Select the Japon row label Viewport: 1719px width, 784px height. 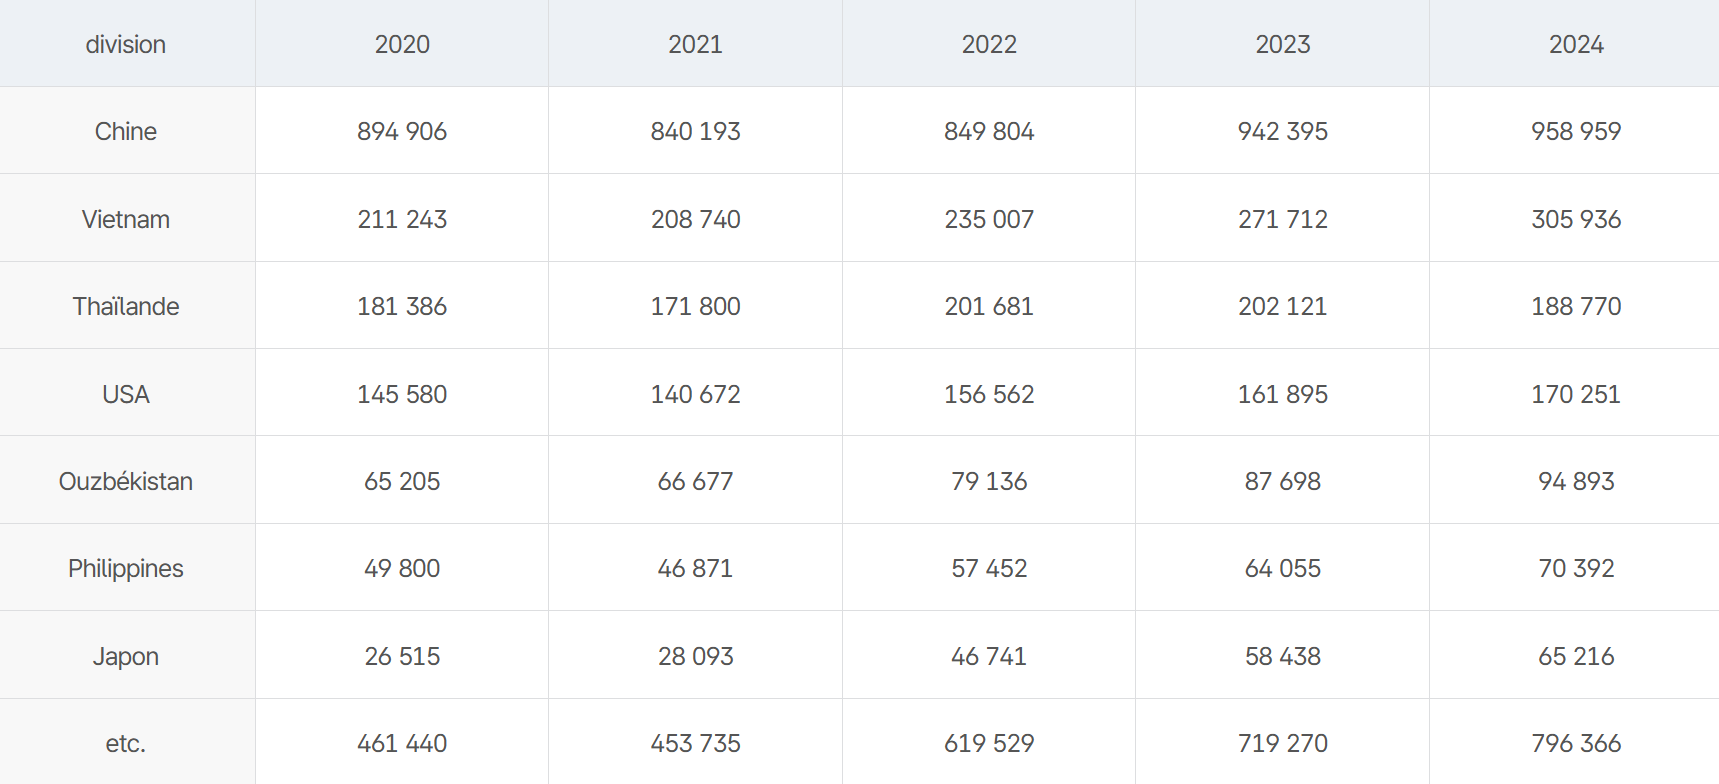126,656
